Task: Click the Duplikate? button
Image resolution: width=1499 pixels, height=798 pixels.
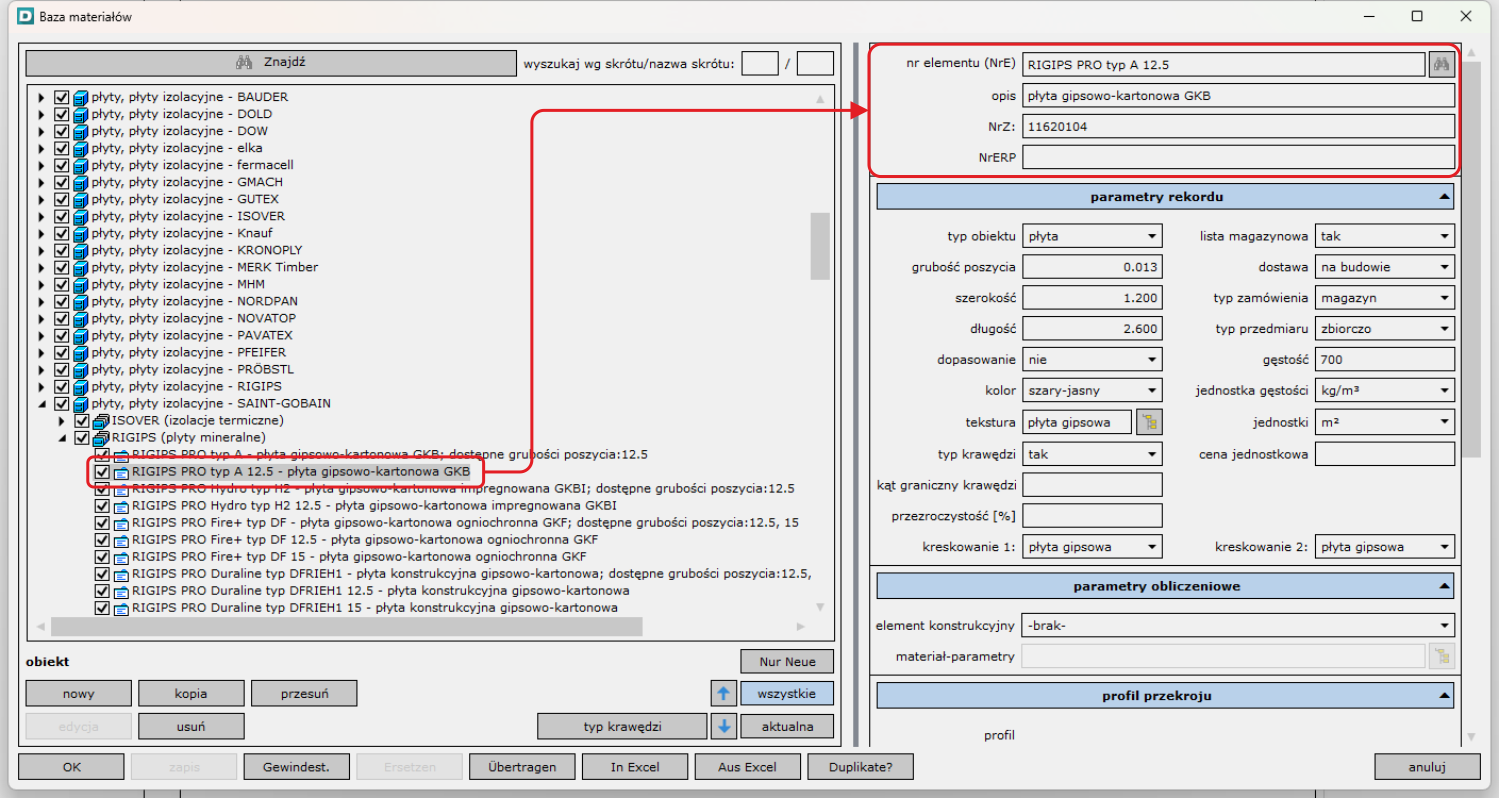Action: coord(861,767)
